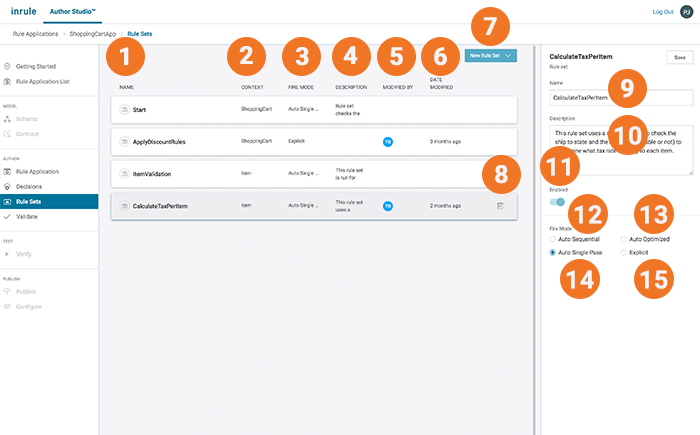Toggle the Enabled switch off
700x435 pixels.
point(557,202)
